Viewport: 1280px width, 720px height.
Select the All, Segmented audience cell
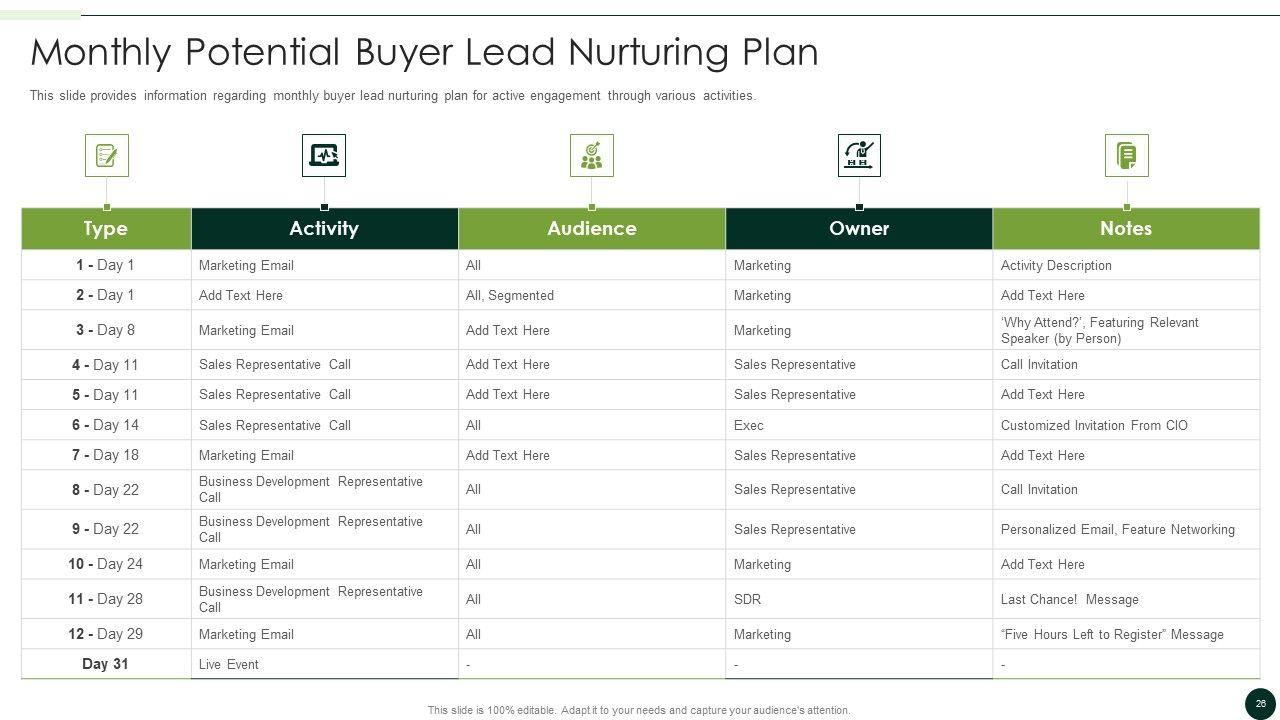(x=510, y=296)
